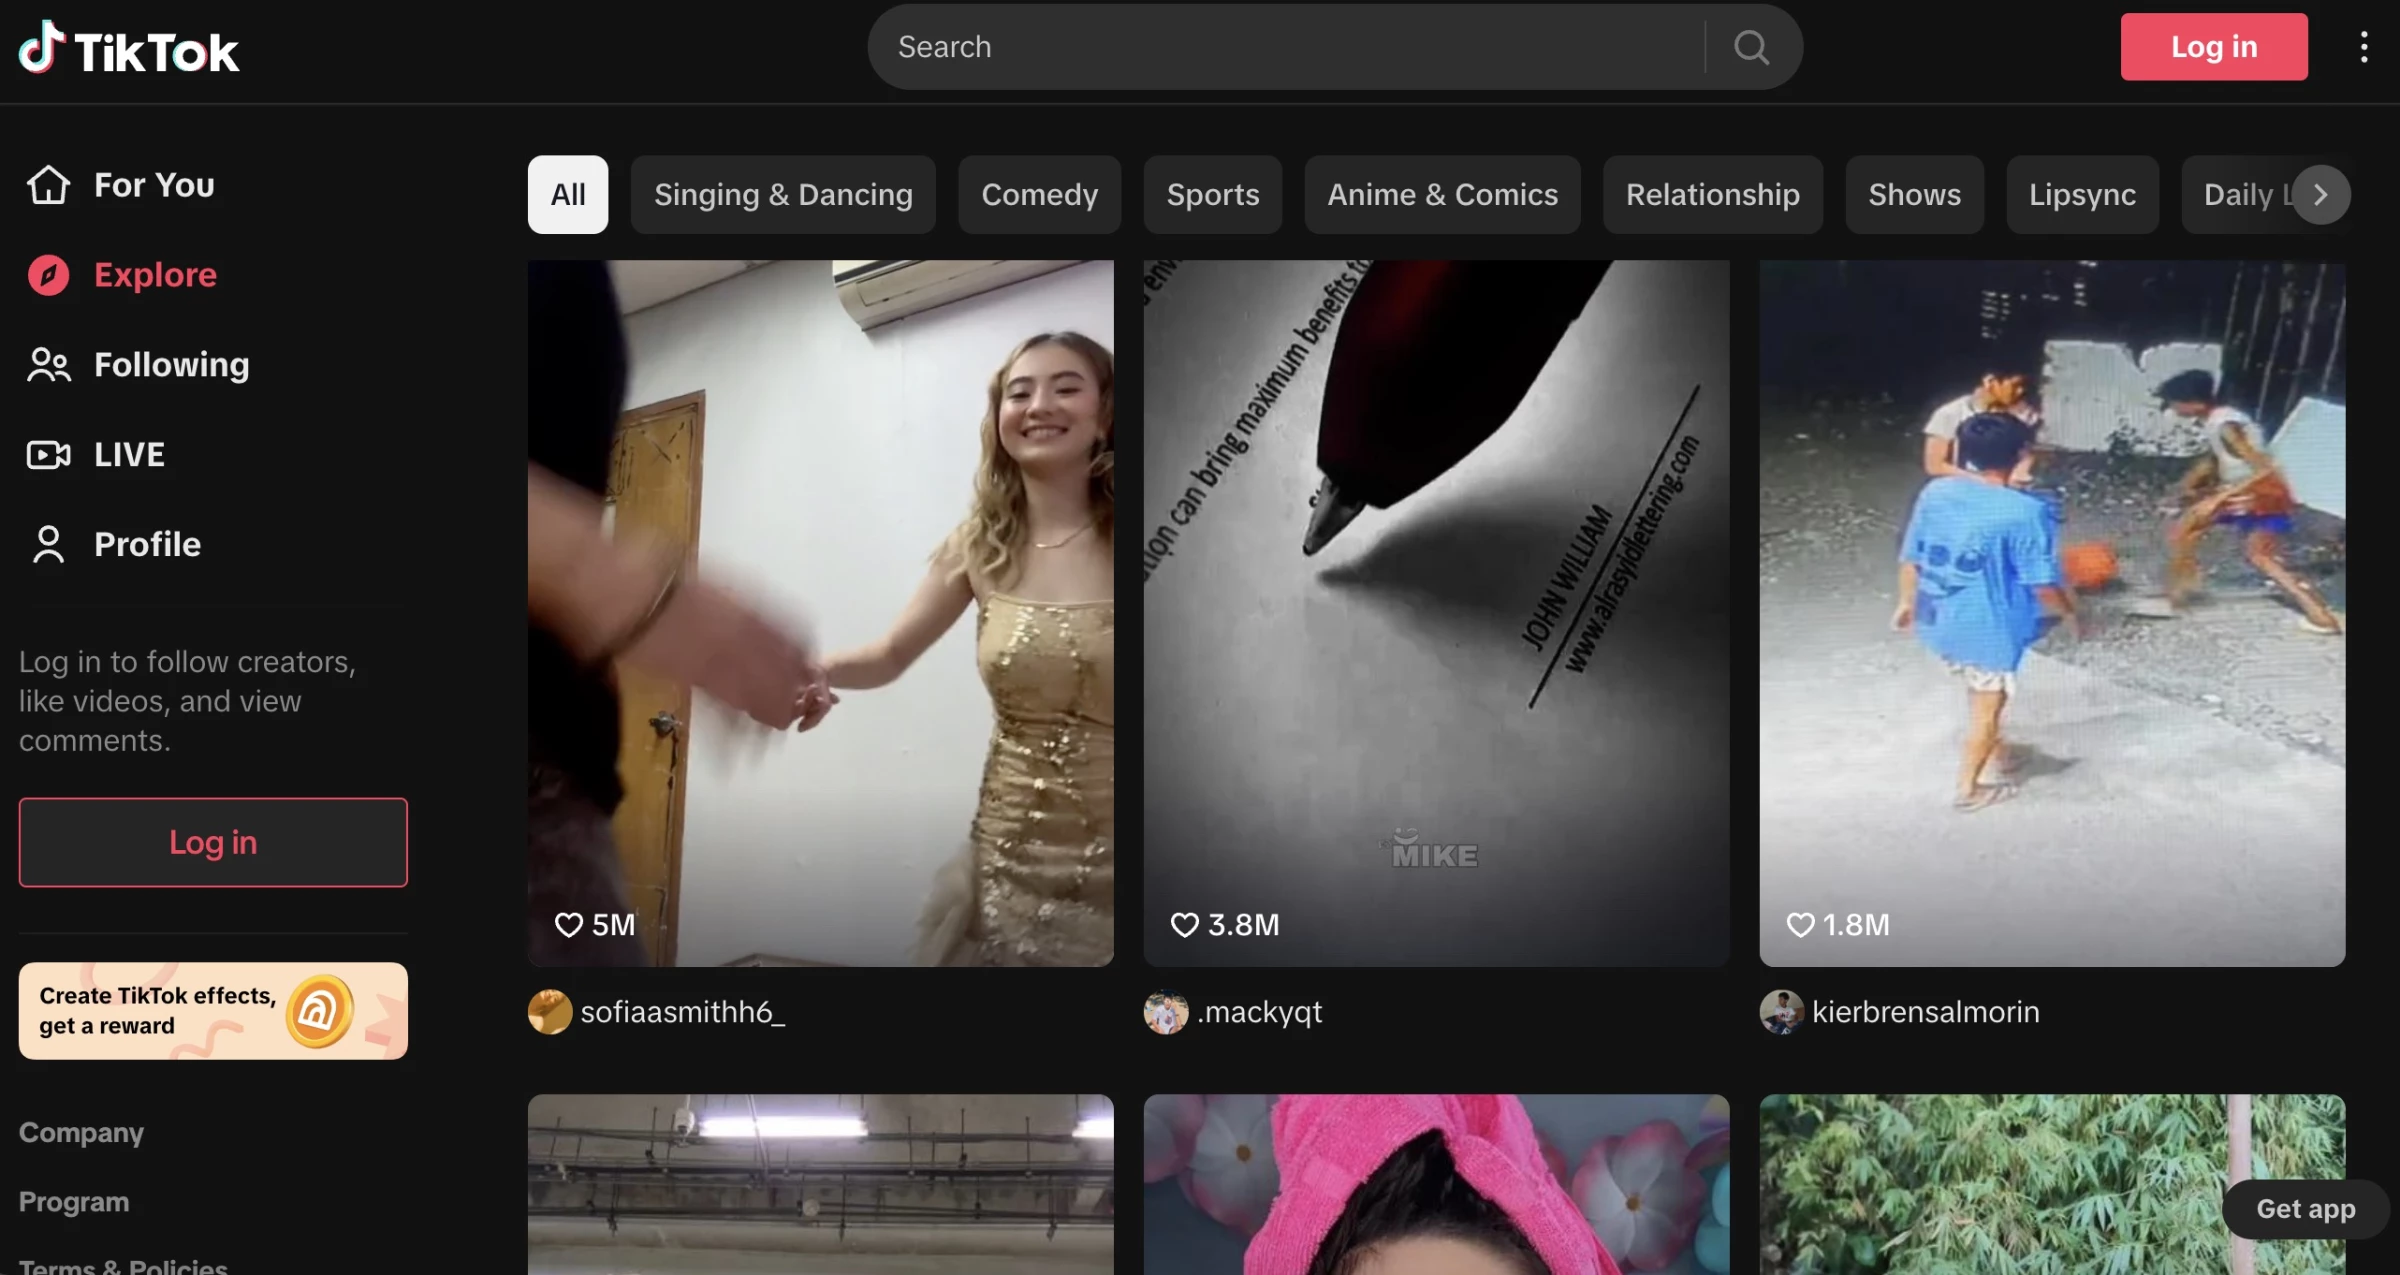
Task: Click the search magnifier icon
Action: [1751, 47]
